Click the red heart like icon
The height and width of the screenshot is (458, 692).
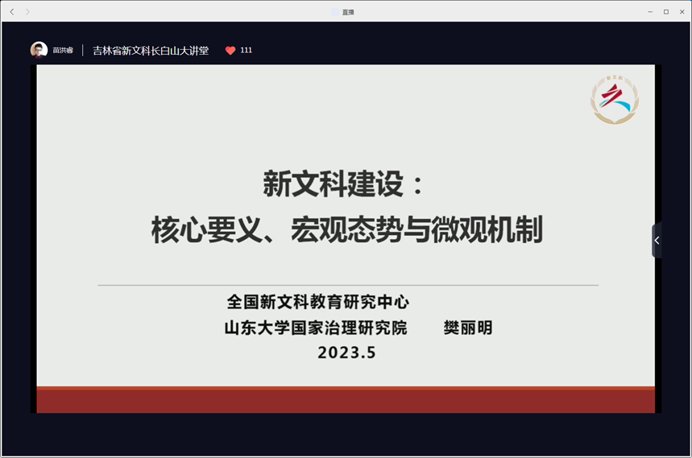(230, 50)
